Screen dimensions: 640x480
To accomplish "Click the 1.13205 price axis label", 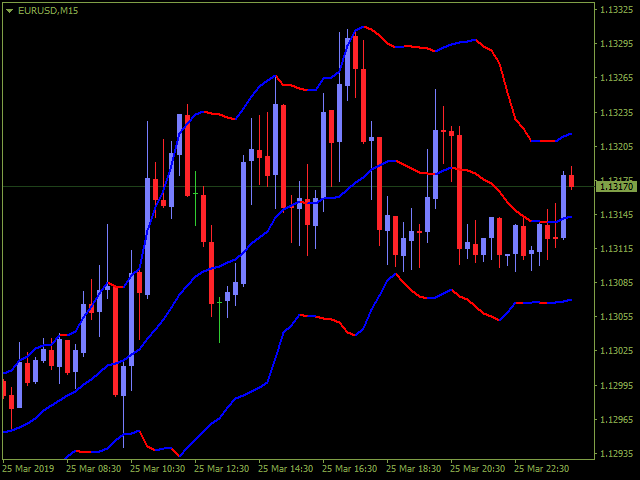I will (x=616, y=146).
